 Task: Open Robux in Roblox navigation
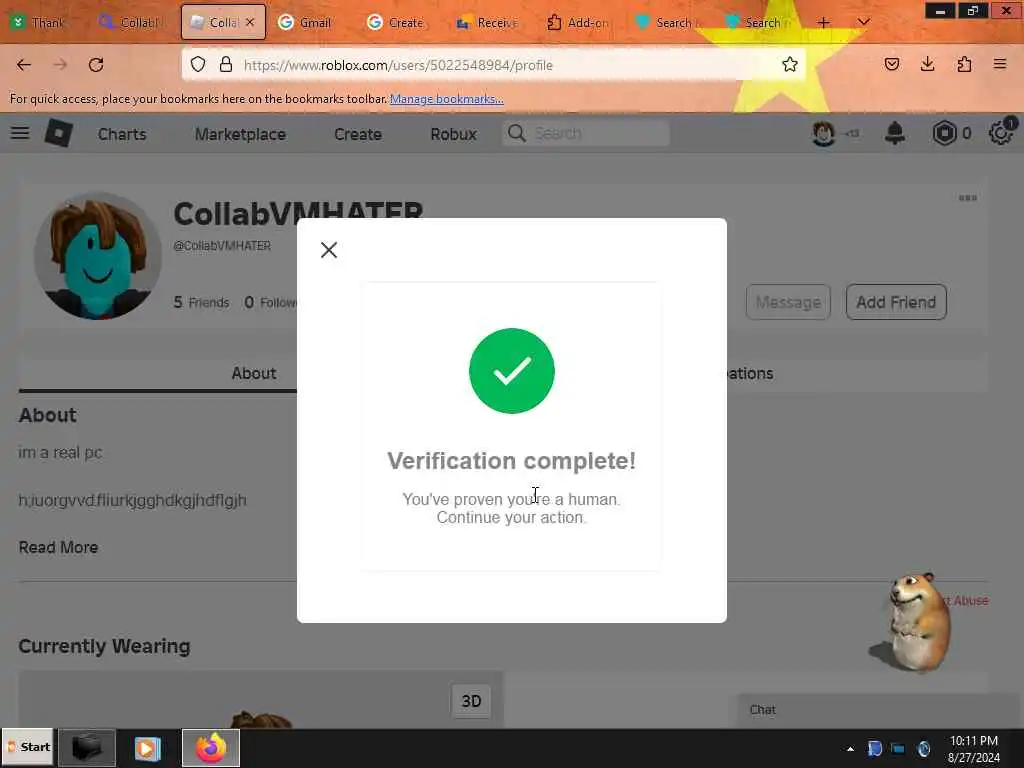pos(453,134)
